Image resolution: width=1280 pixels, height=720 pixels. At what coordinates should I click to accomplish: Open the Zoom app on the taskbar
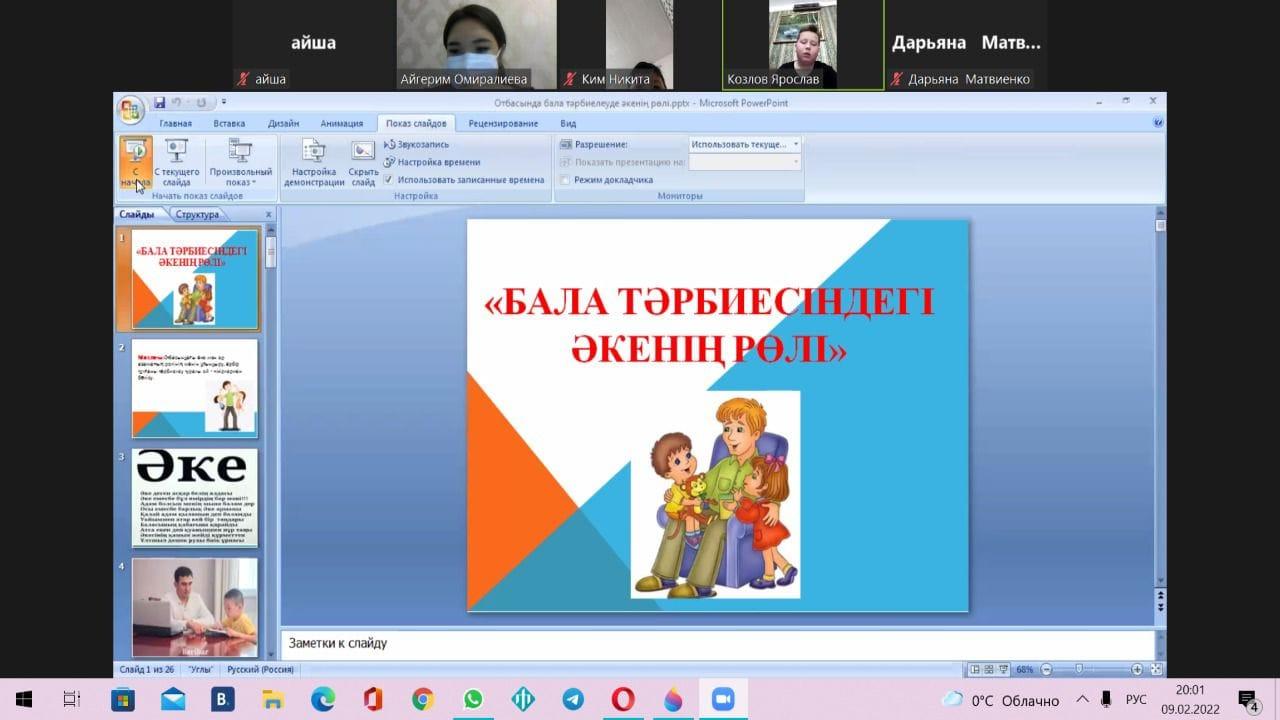click(x=722, y=699)
